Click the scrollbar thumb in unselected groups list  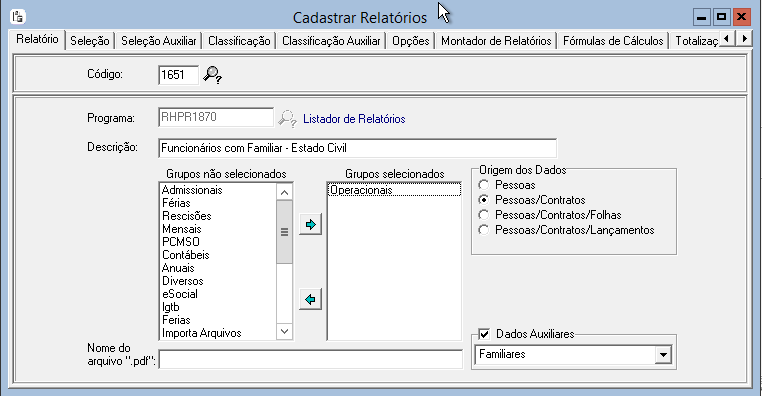coord(284,232)
